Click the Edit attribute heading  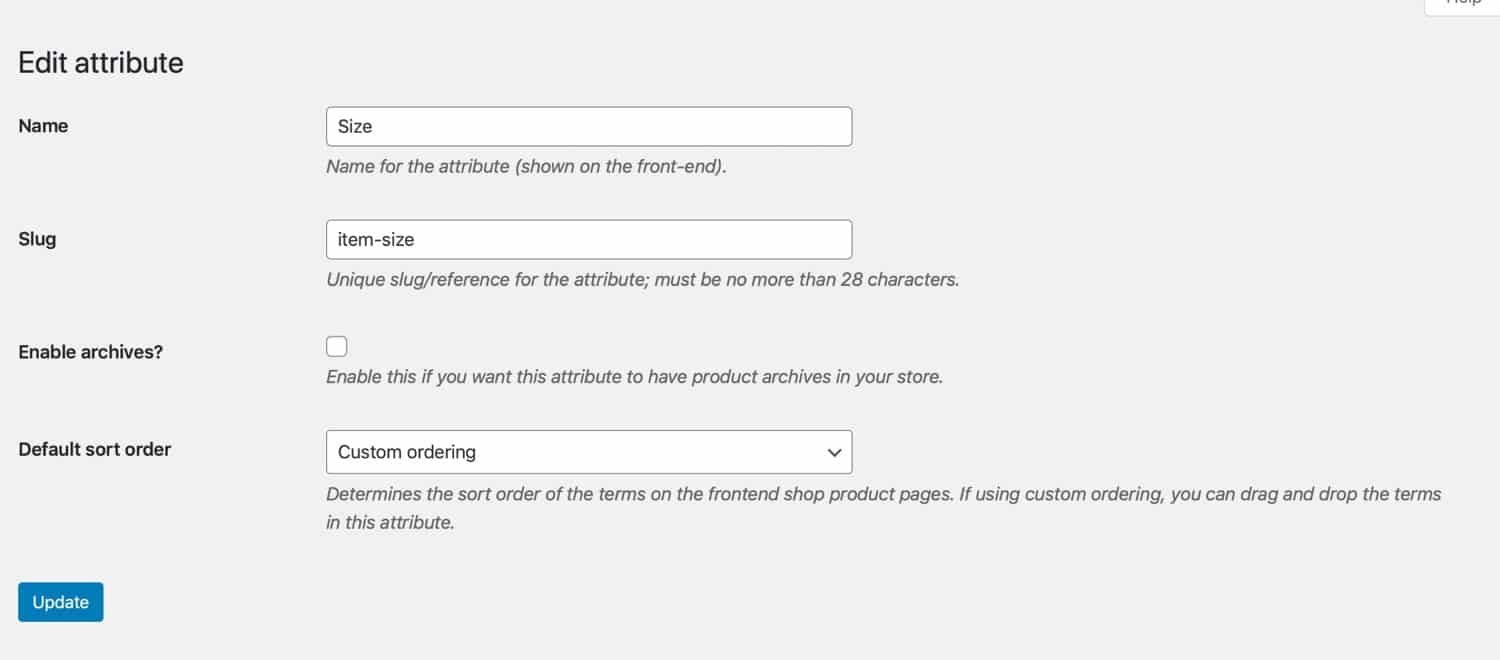pos(100,62)
